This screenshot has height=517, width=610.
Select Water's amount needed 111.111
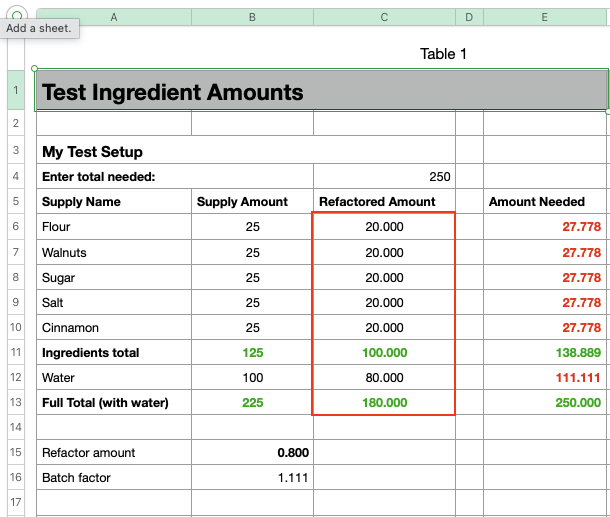[x=545, y=377]
